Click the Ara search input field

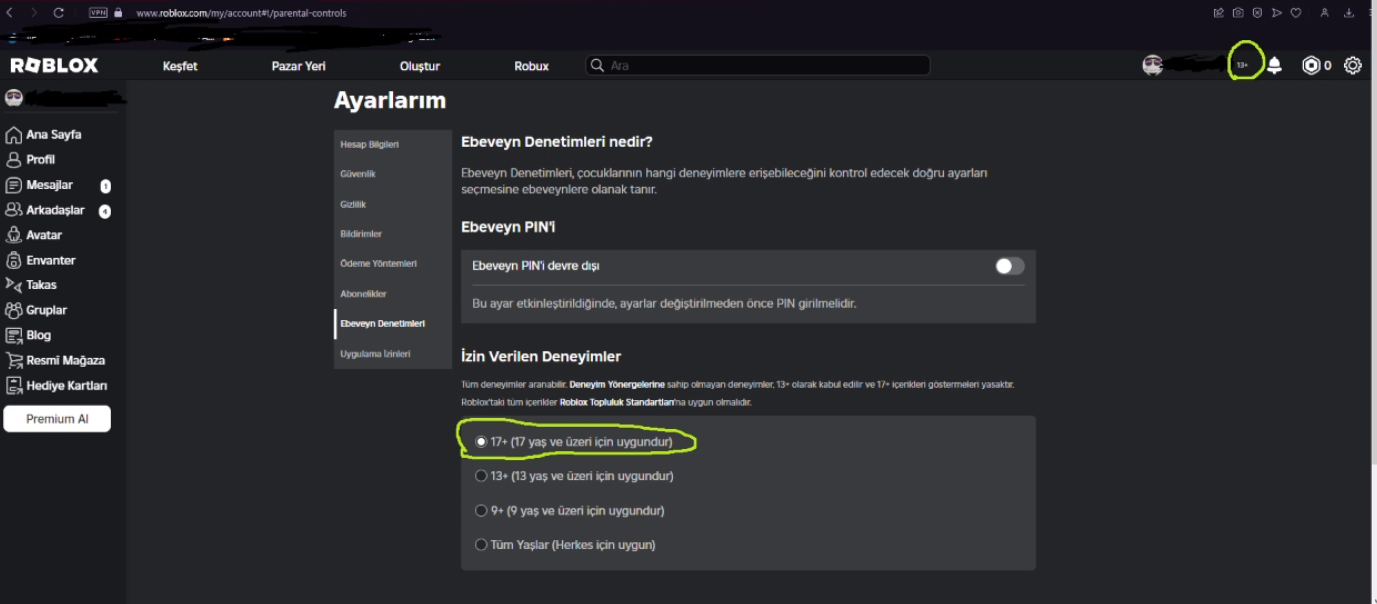click(758, 65)
